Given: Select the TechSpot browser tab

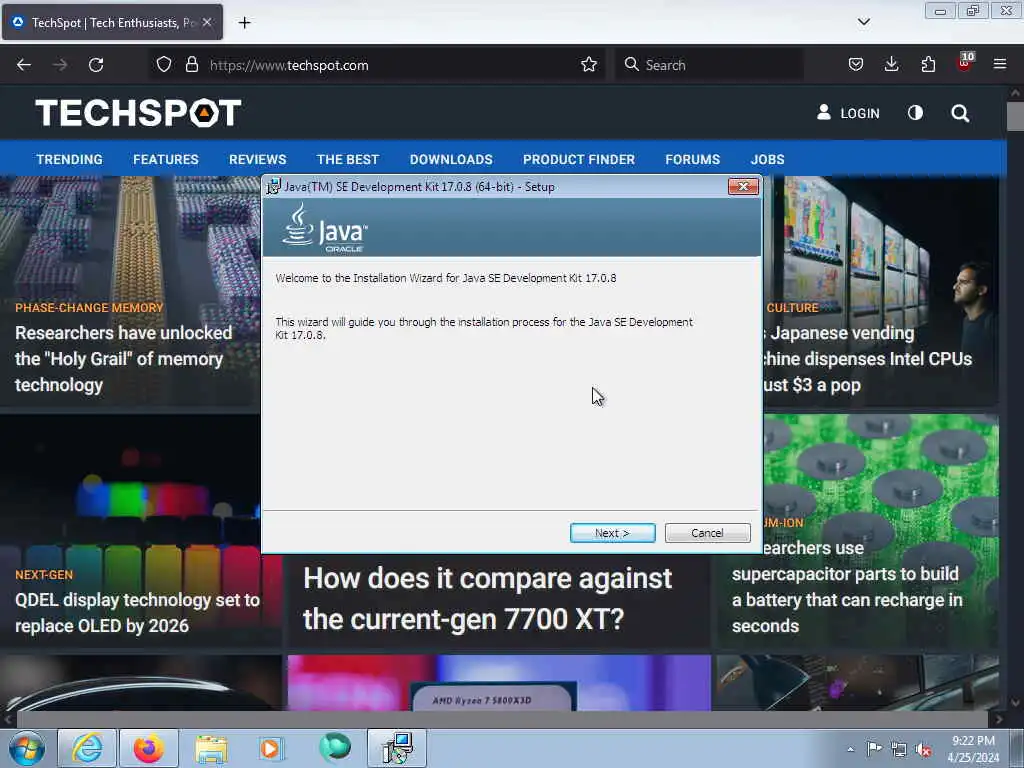Looking at the screenshot, I should point(112,23).
